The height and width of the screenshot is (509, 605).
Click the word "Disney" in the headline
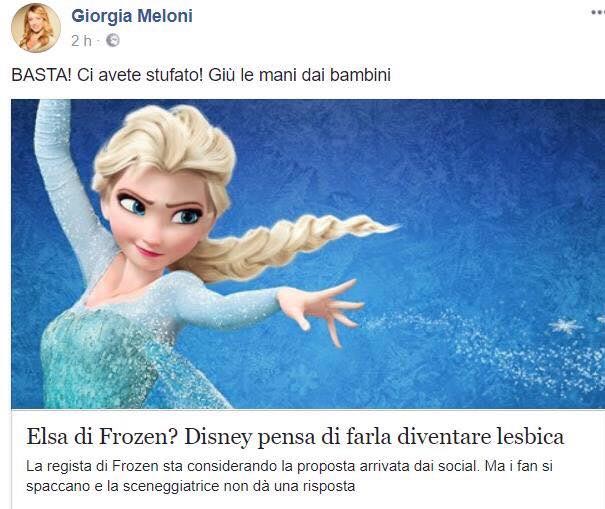[218, 437]
